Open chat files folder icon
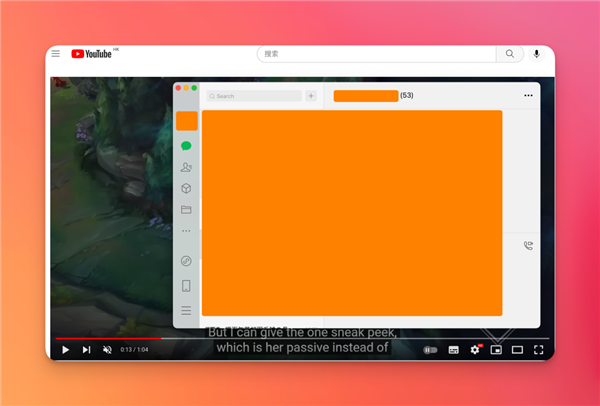 tap(186, 210)
